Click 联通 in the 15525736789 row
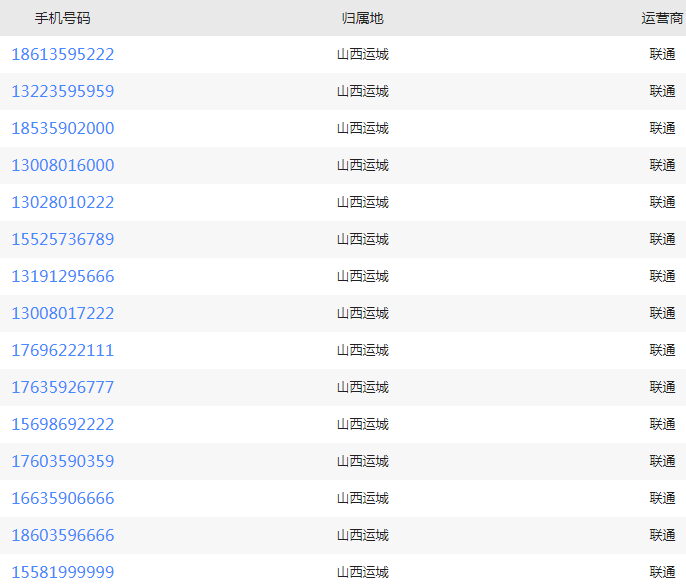The height and width of the screenshot is (587, 686). [x=662, y=239]
